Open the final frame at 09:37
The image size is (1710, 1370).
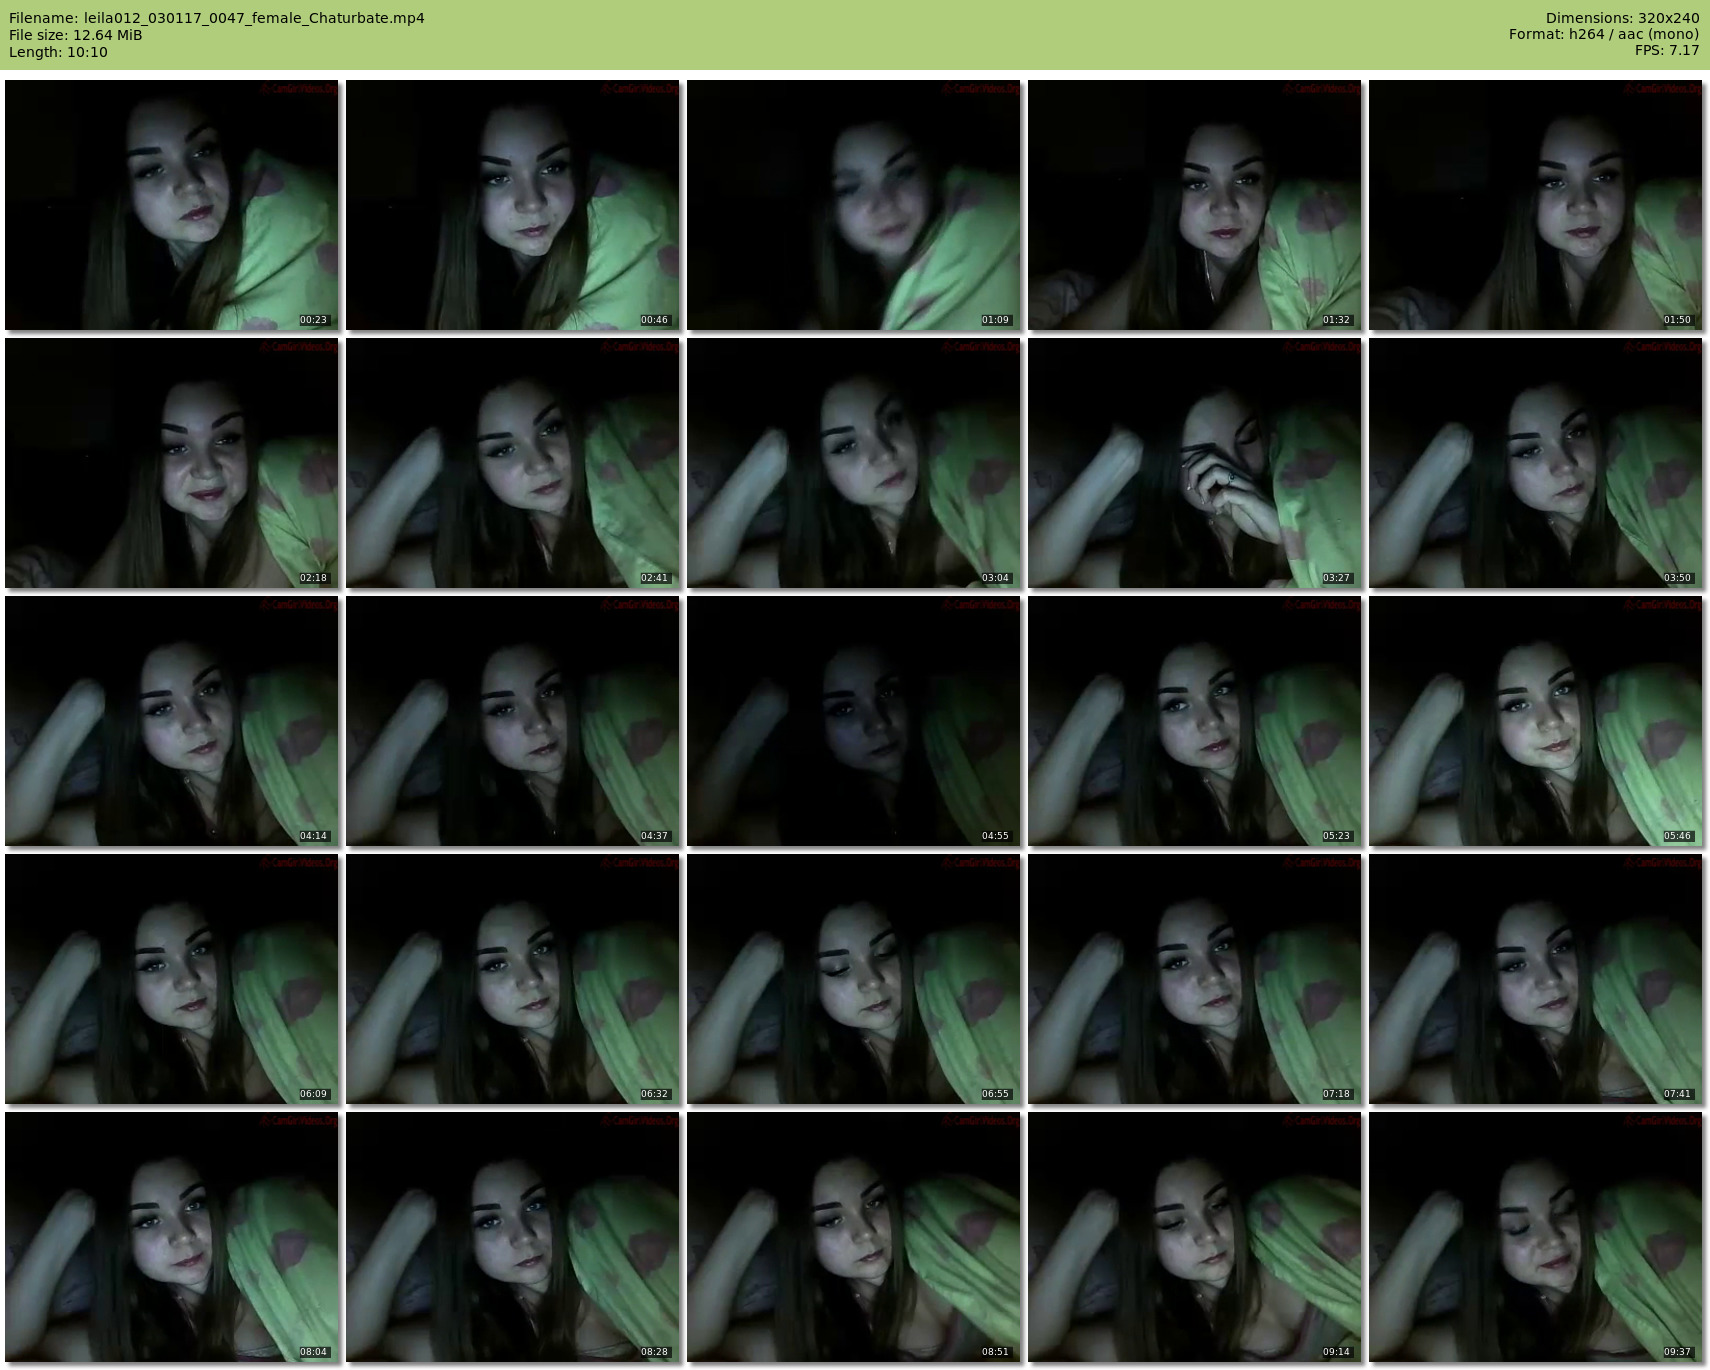coord(1536,1237)
